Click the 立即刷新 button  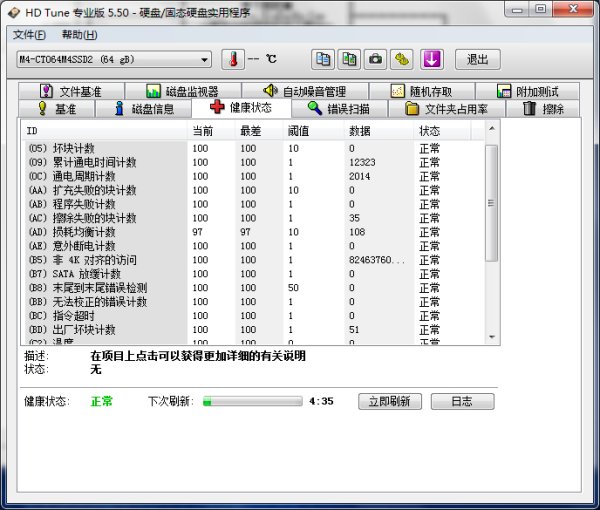point(390,401)
